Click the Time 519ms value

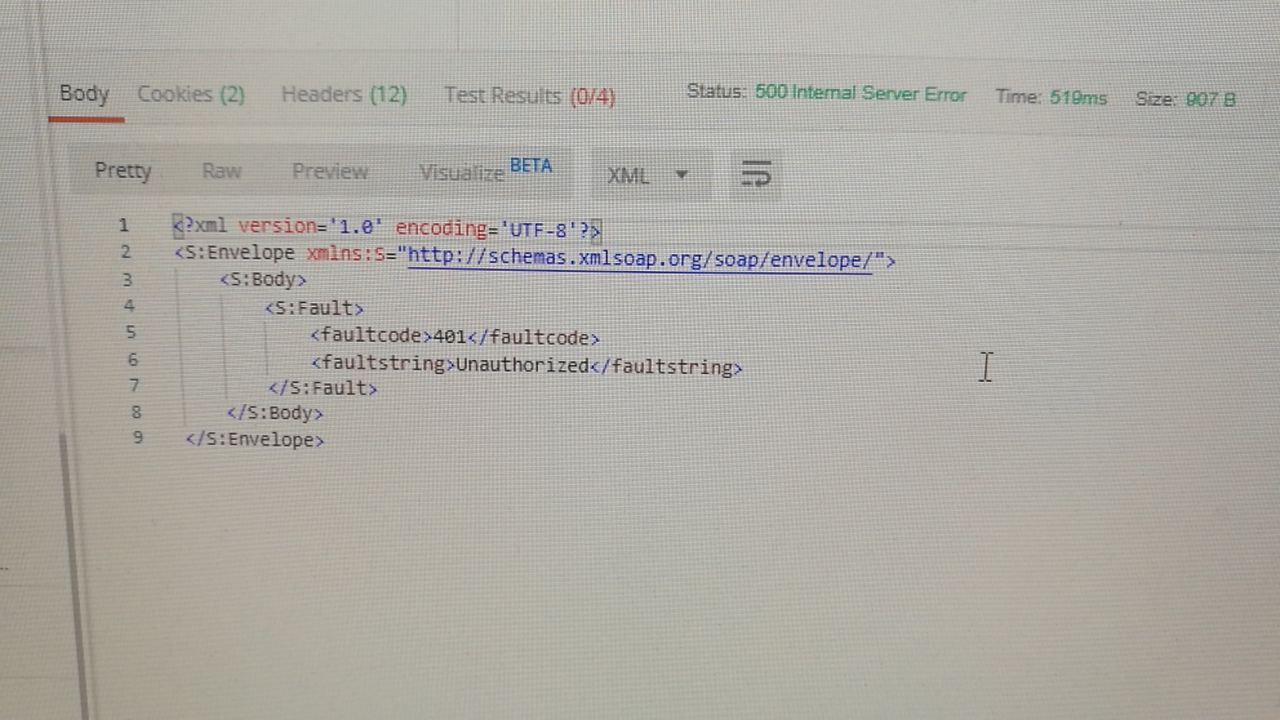coord(1078,98)
